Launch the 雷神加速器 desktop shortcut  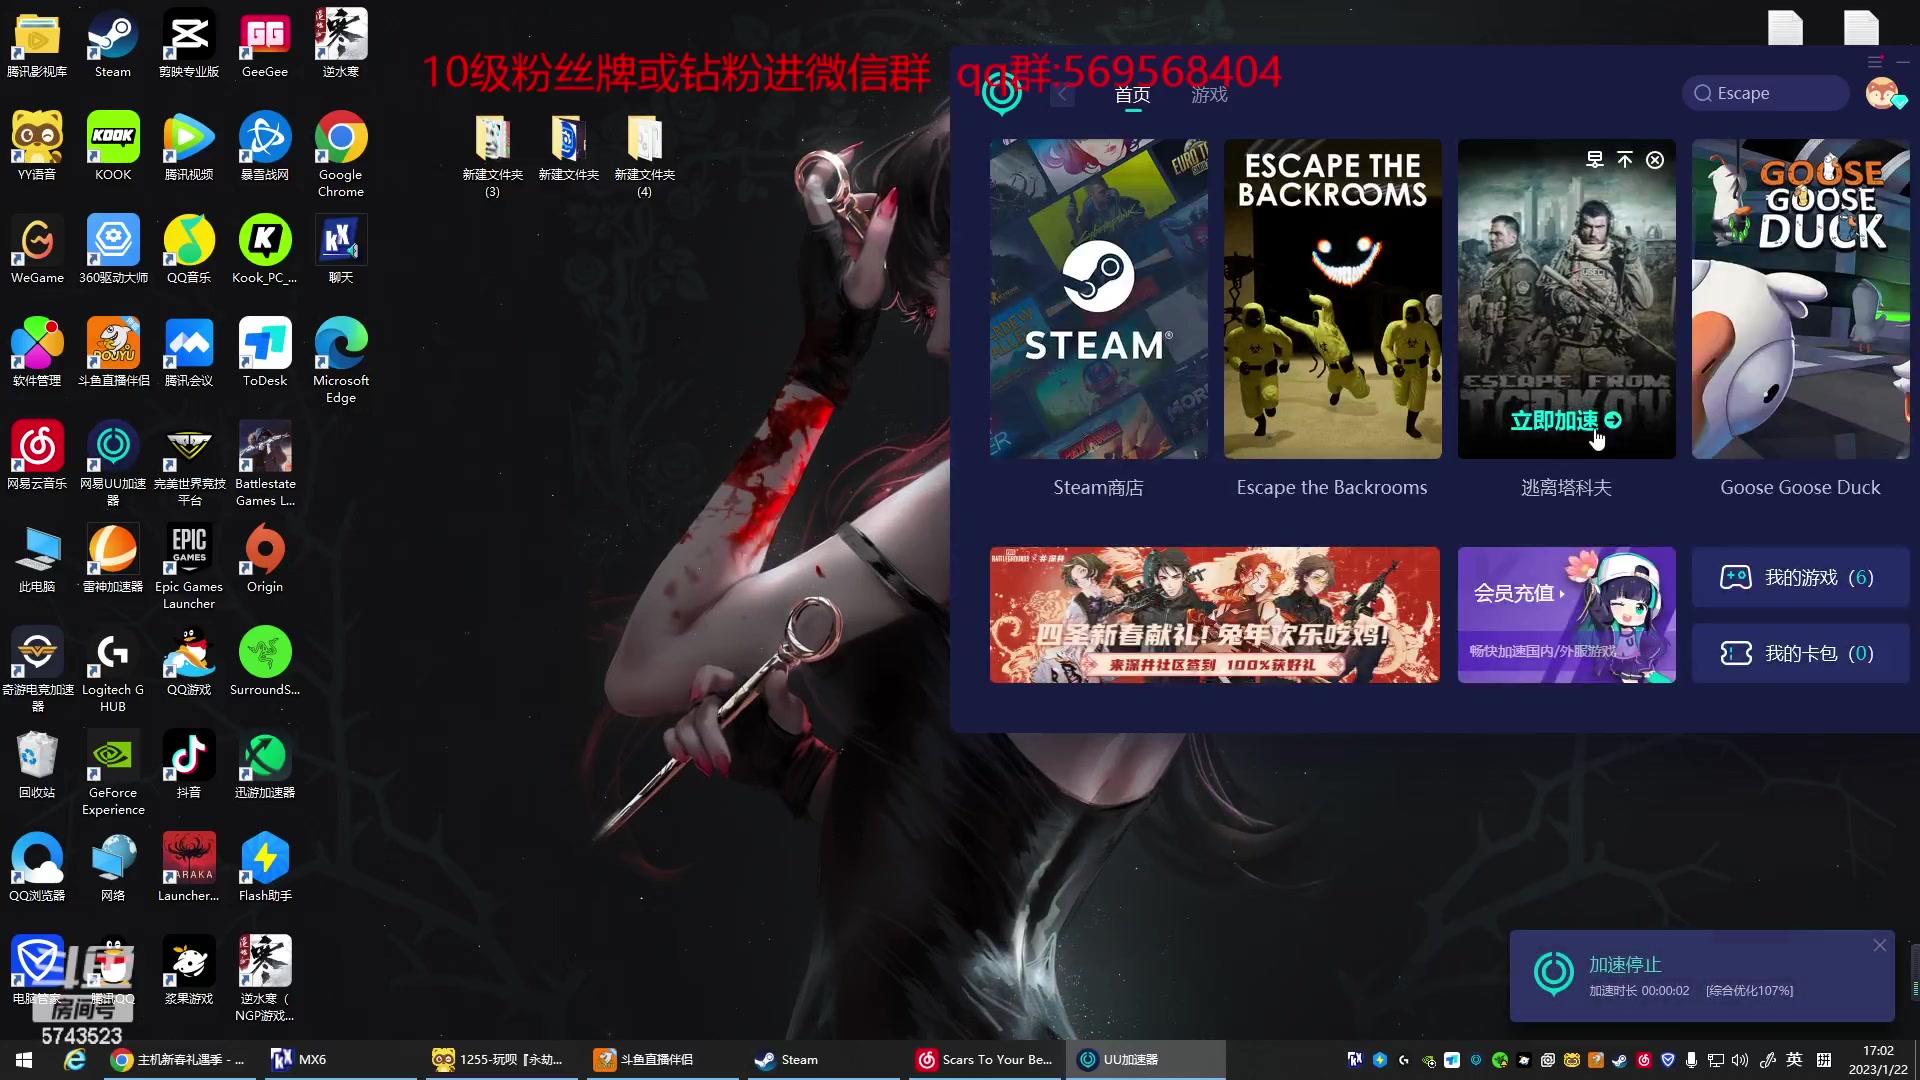[x=113, y=558]
